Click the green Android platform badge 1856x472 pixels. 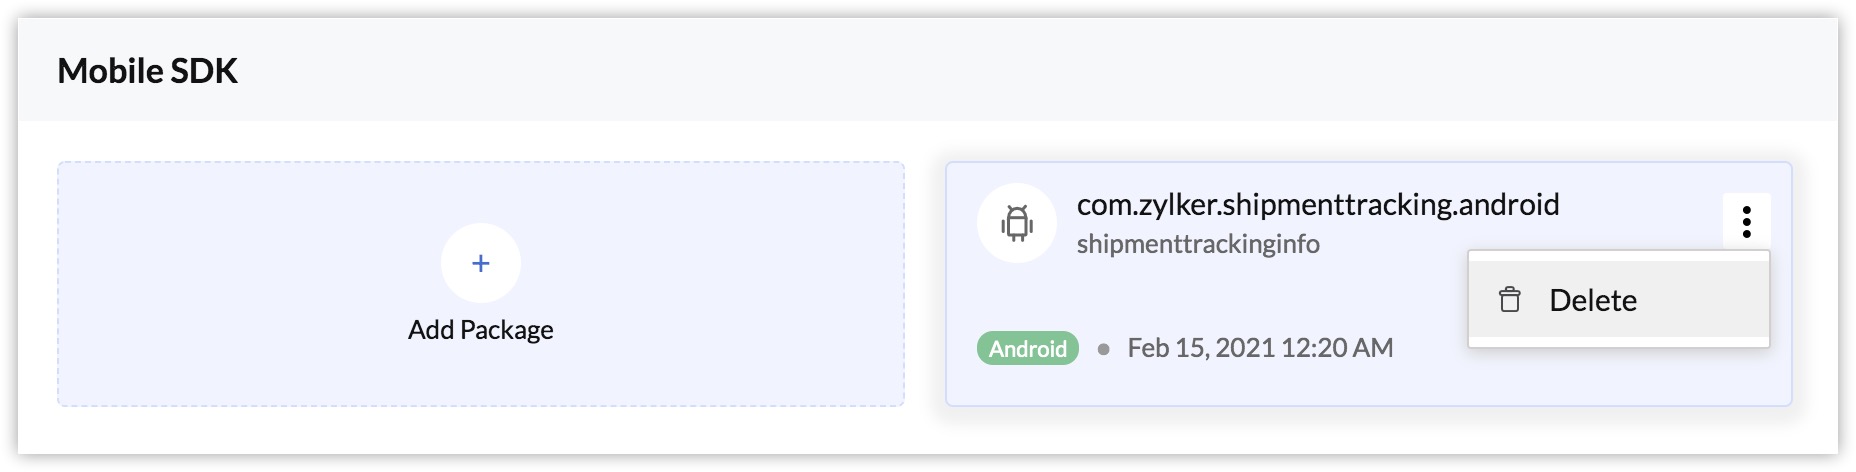[1027, 348]
